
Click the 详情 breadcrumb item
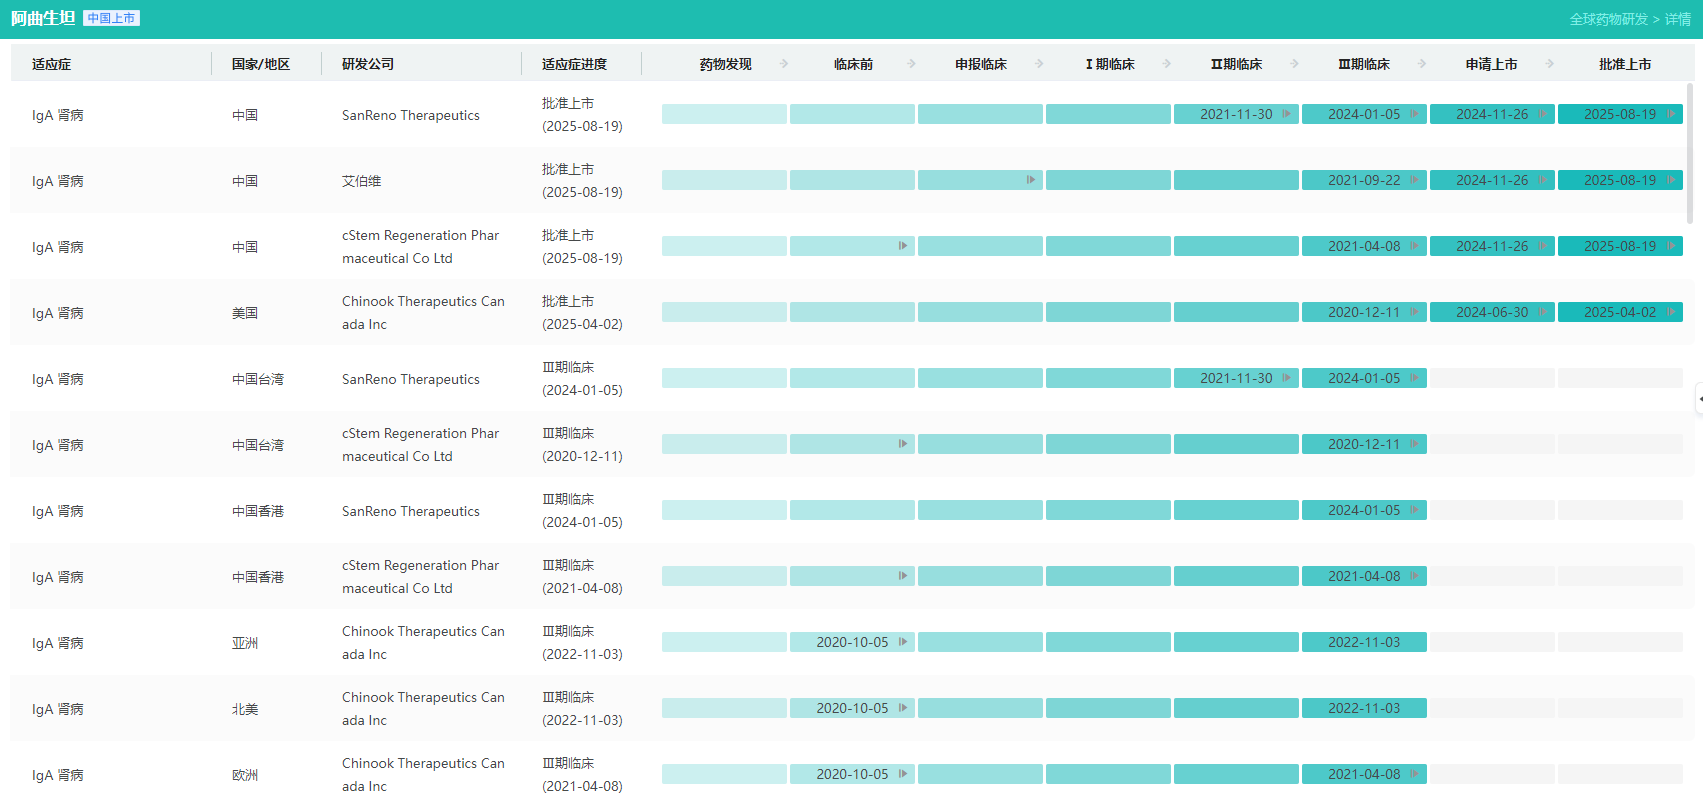click(1677, 19)
